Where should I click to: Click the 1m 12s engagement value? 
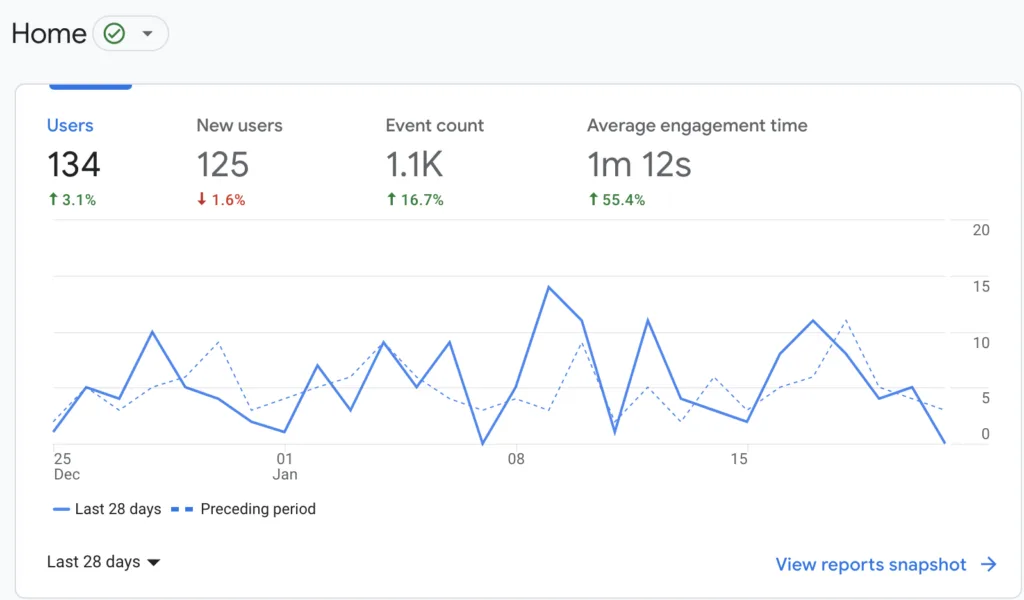[x=639, y=164]
